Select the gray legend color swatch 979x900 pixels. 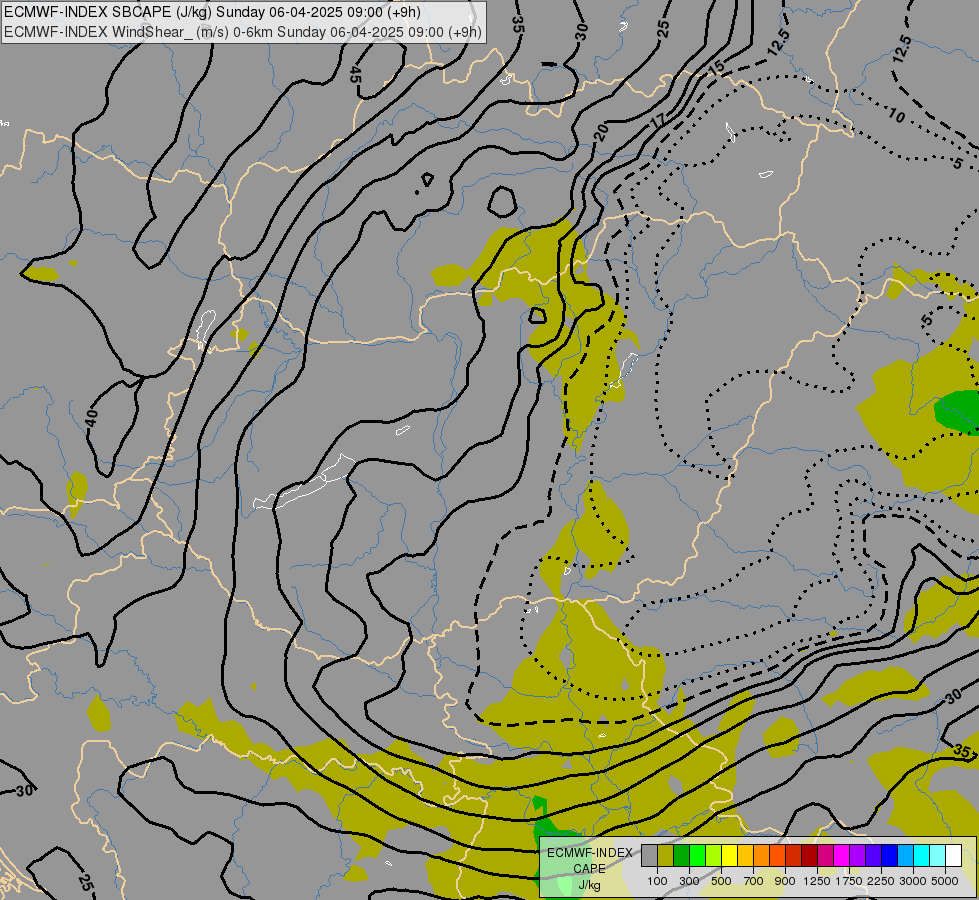pyautogui.click(x=649, y=856)
